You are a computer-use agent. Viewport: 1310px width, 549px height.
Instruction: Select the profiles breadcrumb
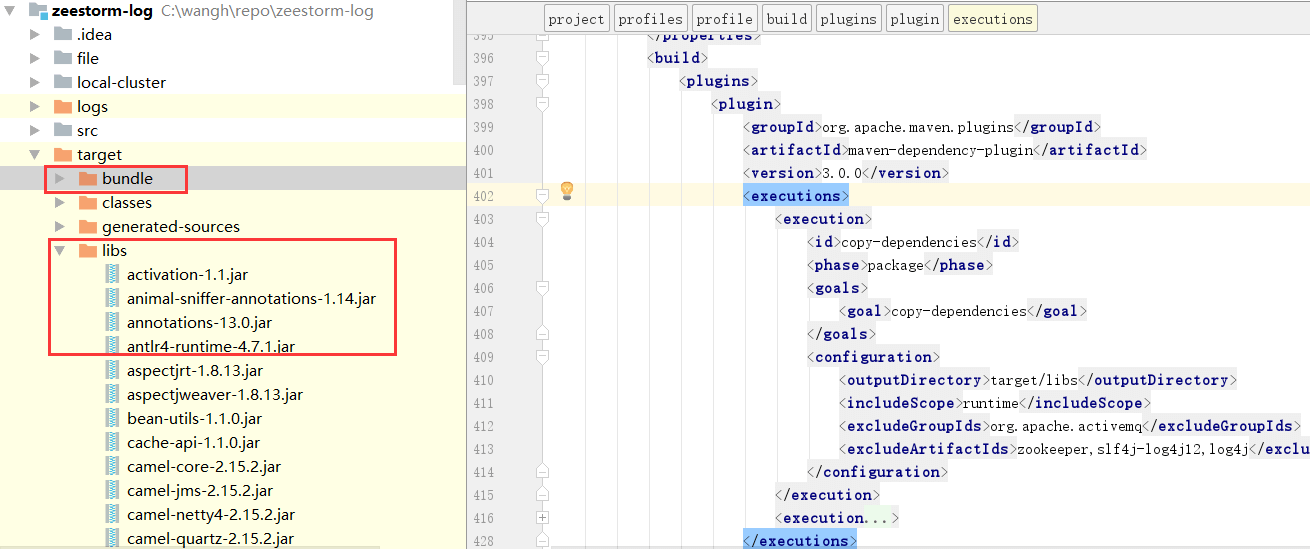pos(650,18)
